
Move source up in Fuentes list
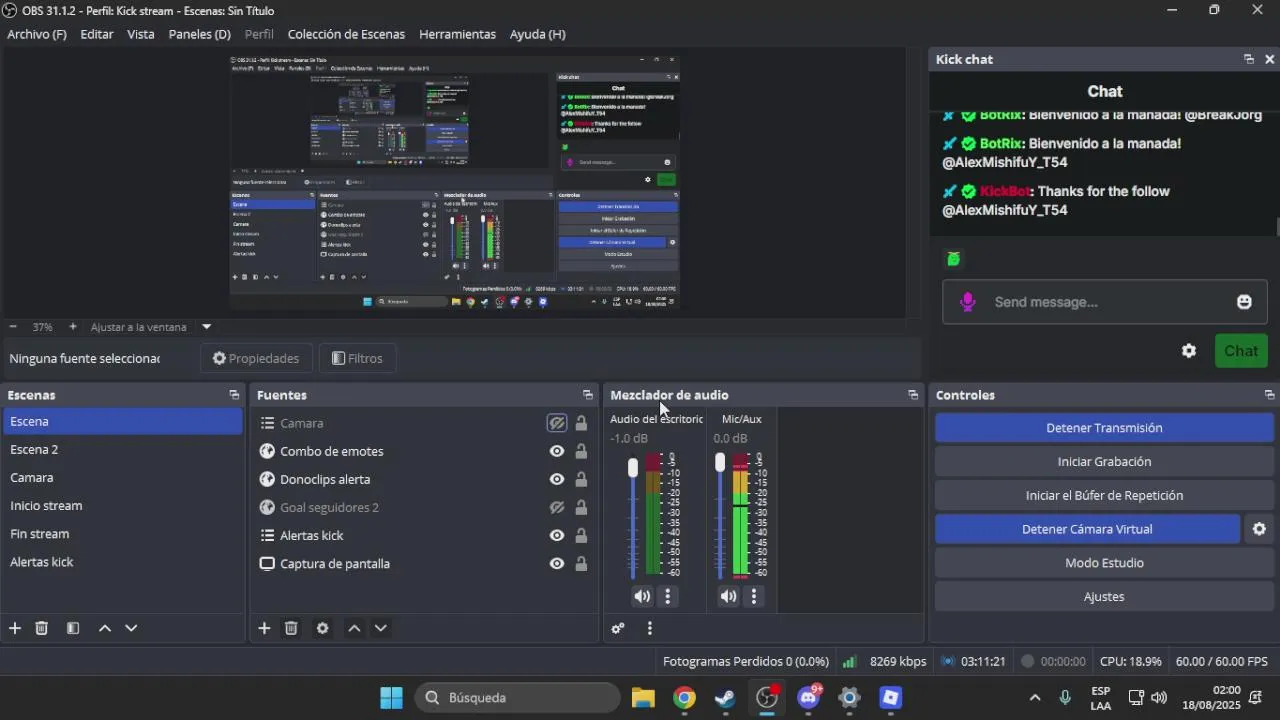coord(354,628)
